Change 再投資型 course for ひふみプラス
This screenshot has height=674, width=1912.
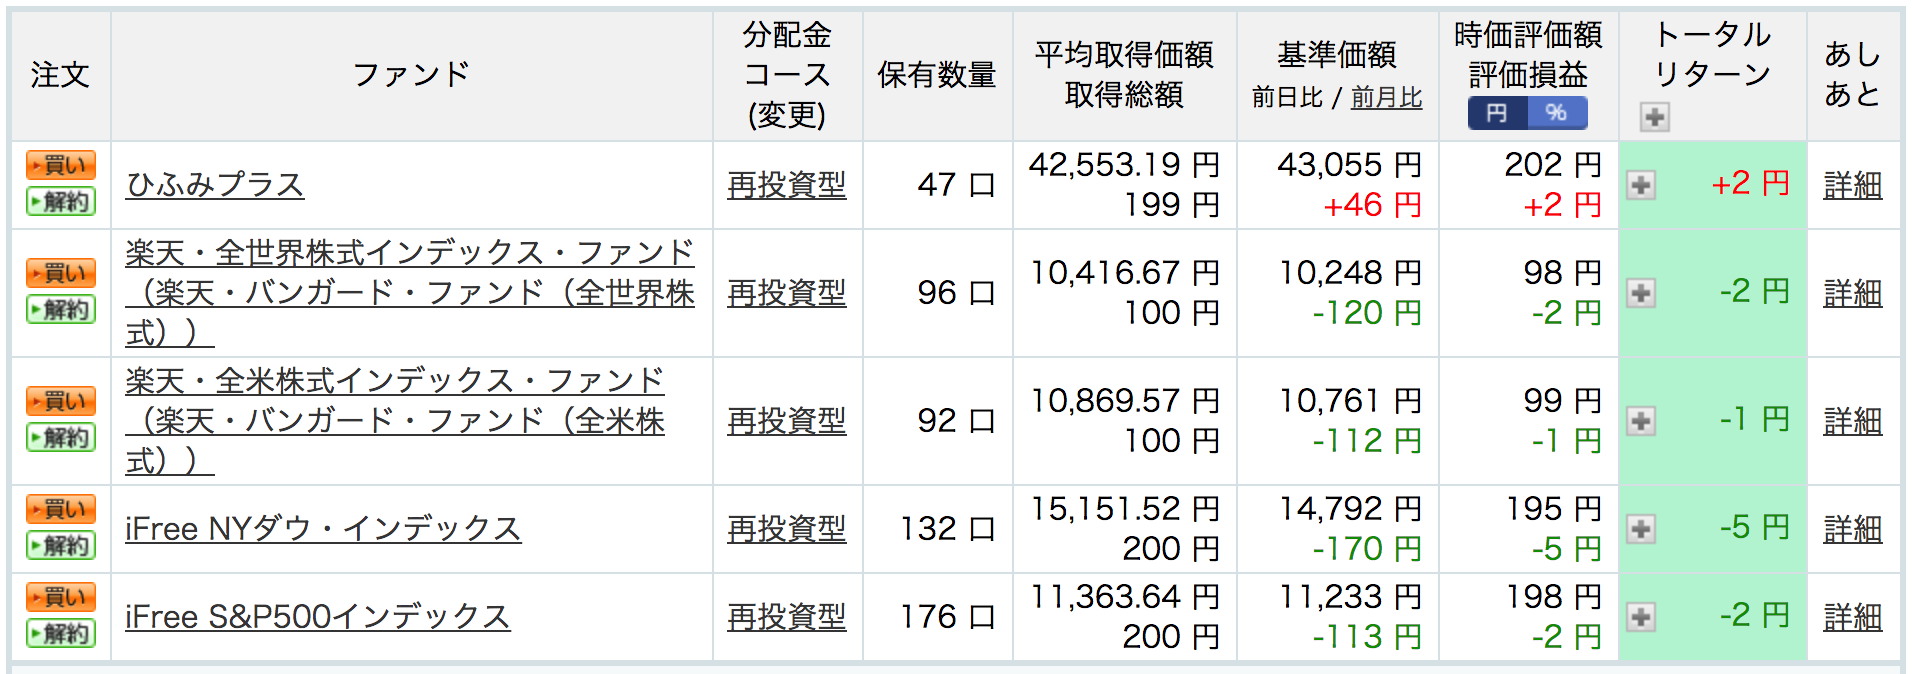[786, 185]
